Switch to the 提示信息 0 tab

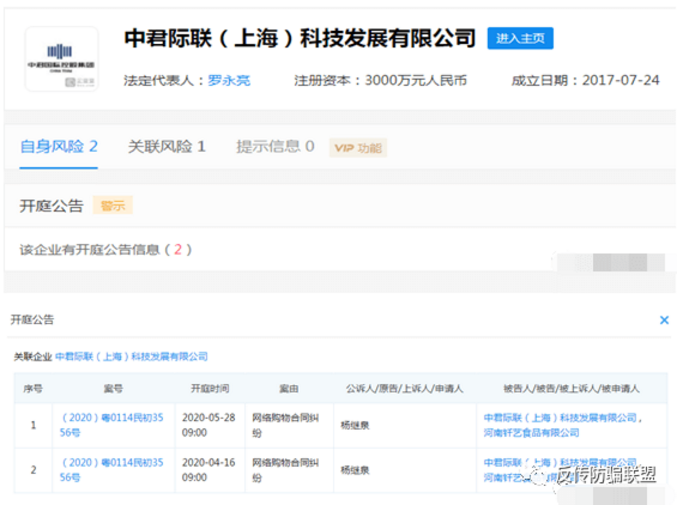(275, 147)
